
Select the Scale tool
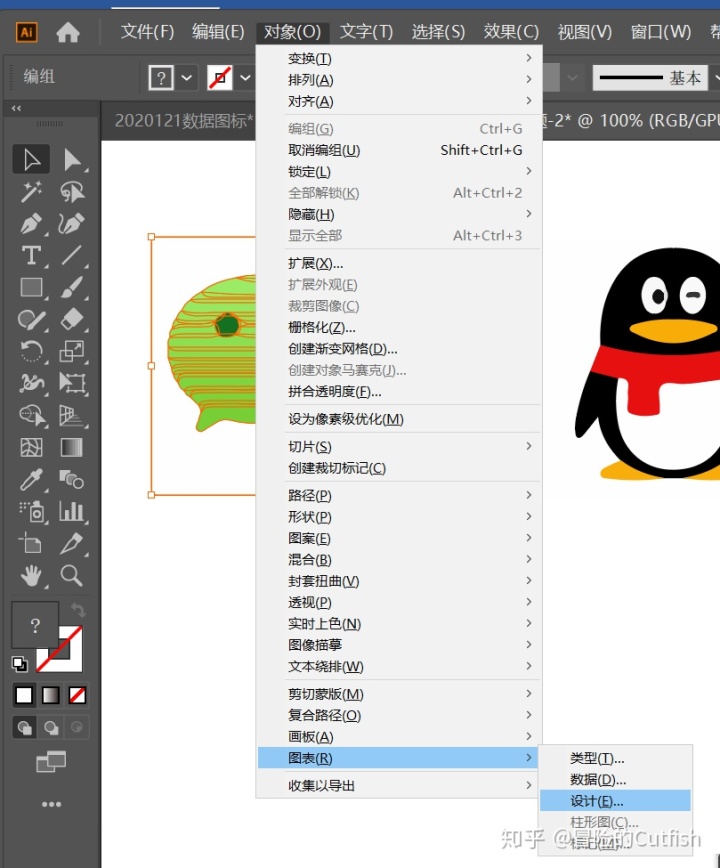72,351
